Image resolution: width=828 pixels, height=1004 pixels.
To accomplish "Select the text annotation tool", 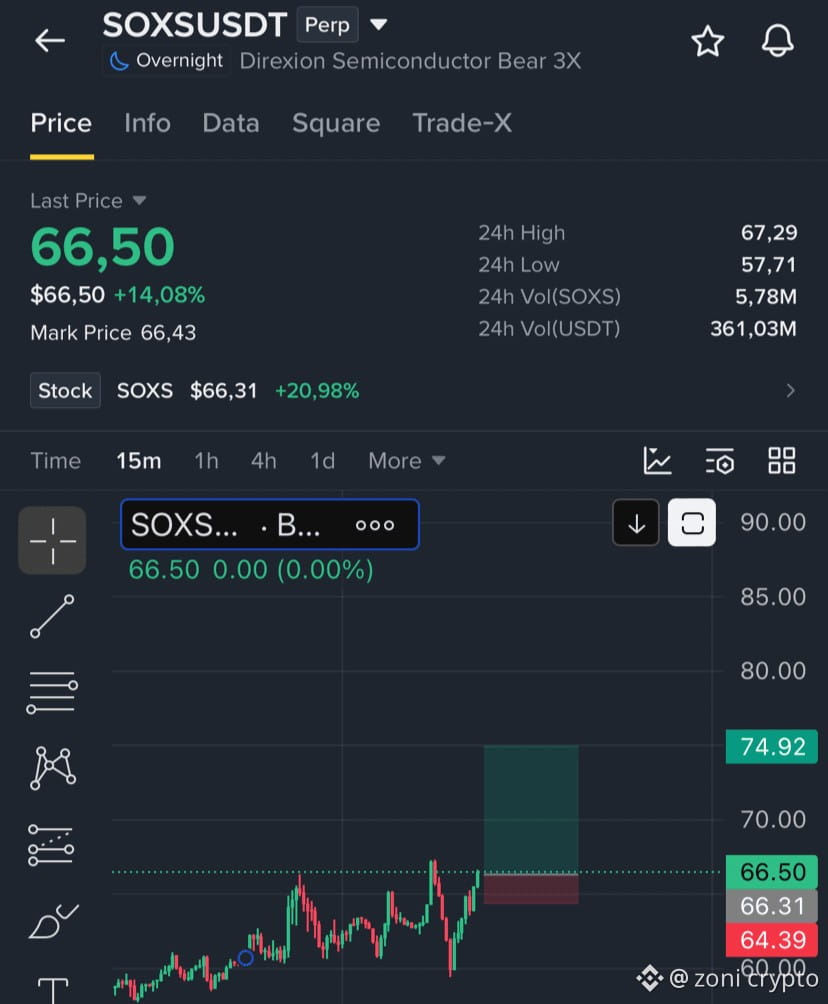I will pos(53,990).
